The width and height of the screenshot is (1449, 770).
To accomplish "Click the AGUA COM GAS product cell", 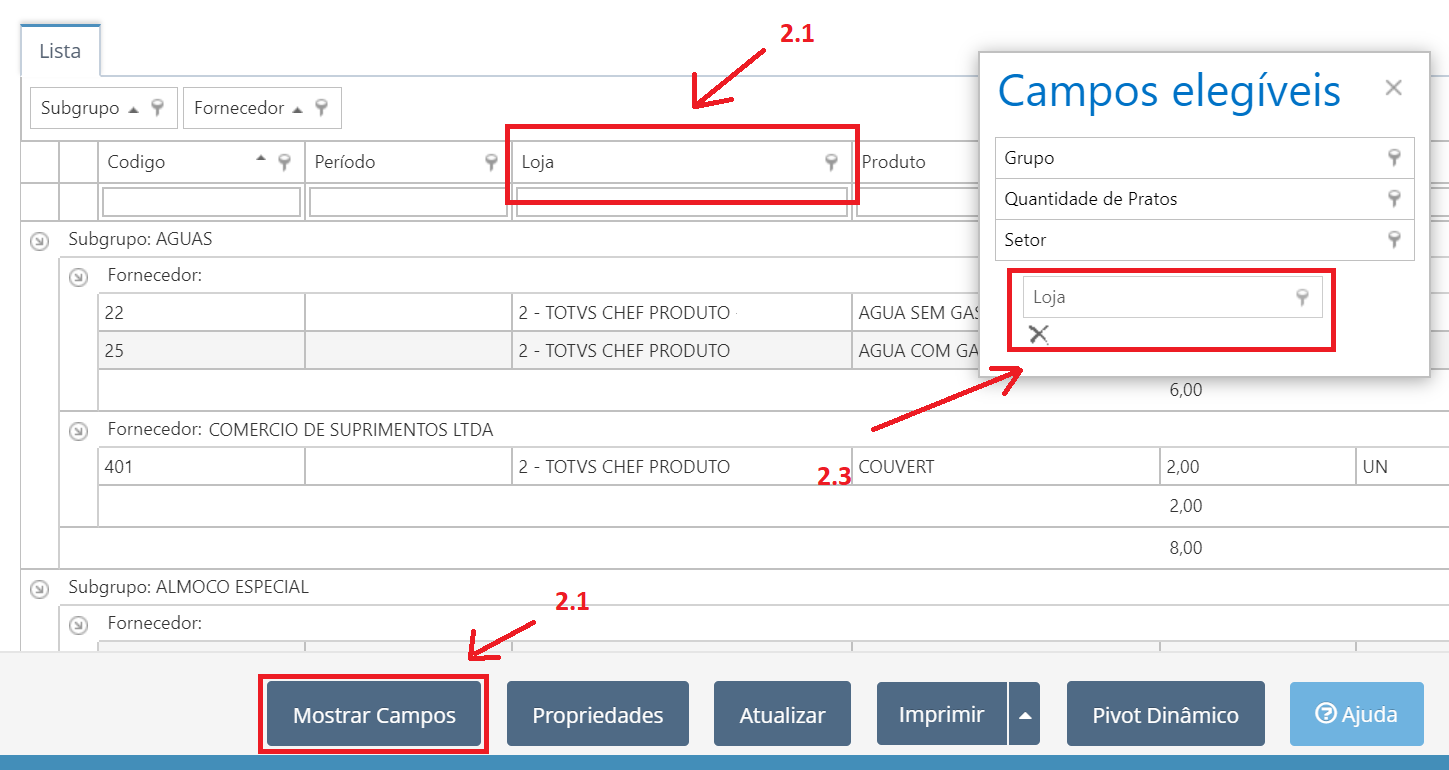I will click(916, 351).
